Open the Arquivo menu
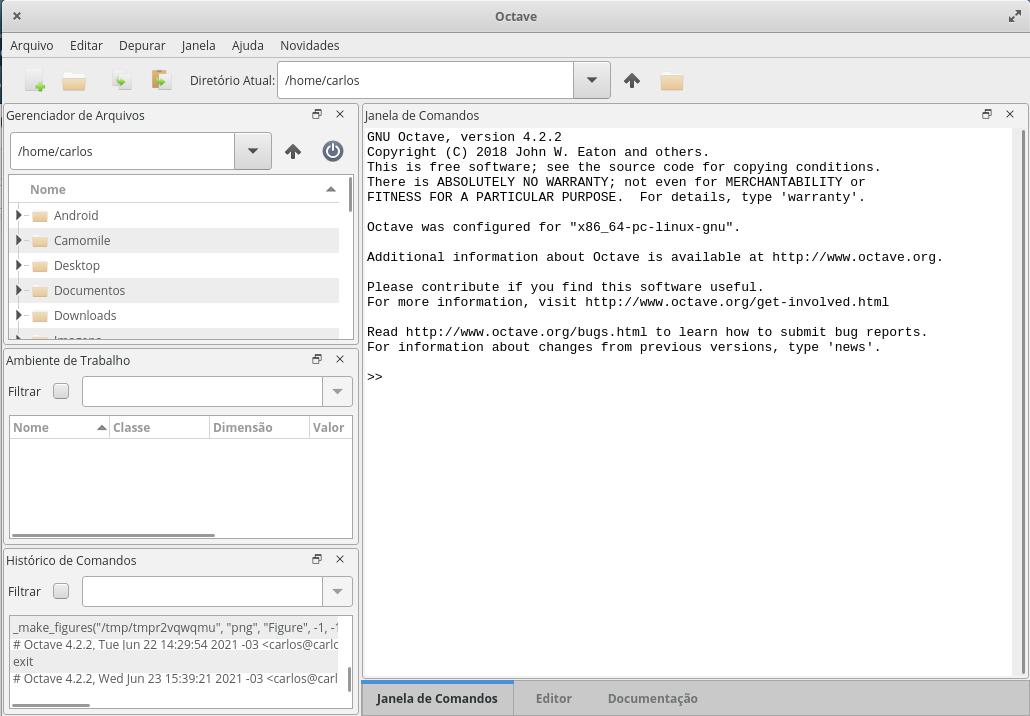 point(32,45)
